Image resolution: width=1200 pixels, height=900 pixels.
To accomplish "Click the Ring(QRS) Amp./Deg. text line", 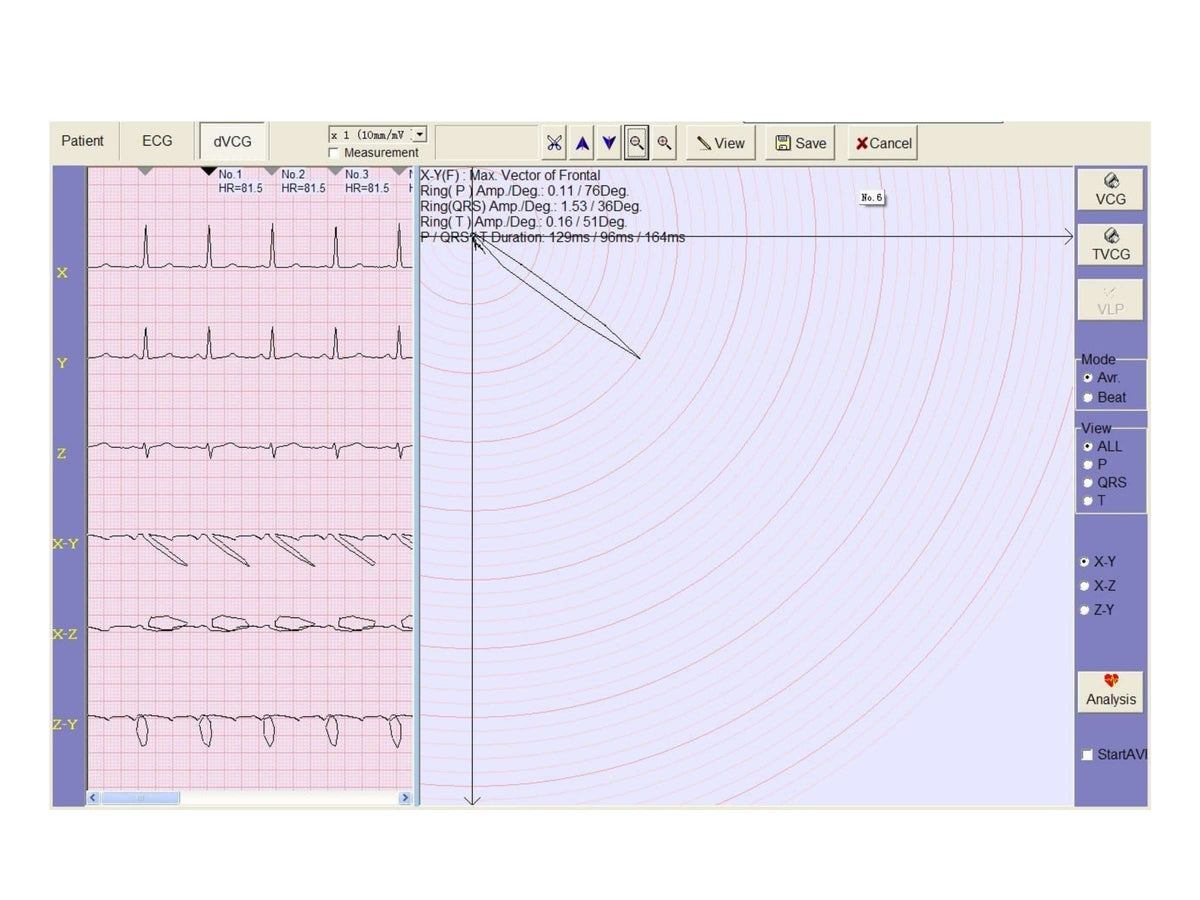I will click(x=531, y=206).
